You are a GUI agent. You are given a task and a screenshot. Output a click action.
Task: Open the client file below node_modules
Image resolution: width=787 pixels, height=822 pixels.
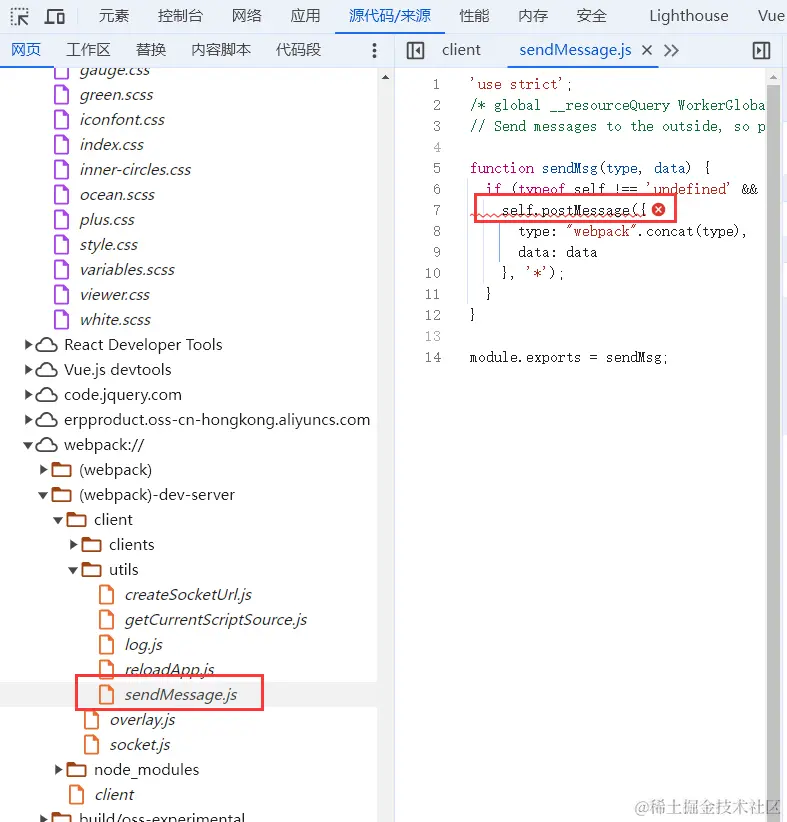pos(114,795)
